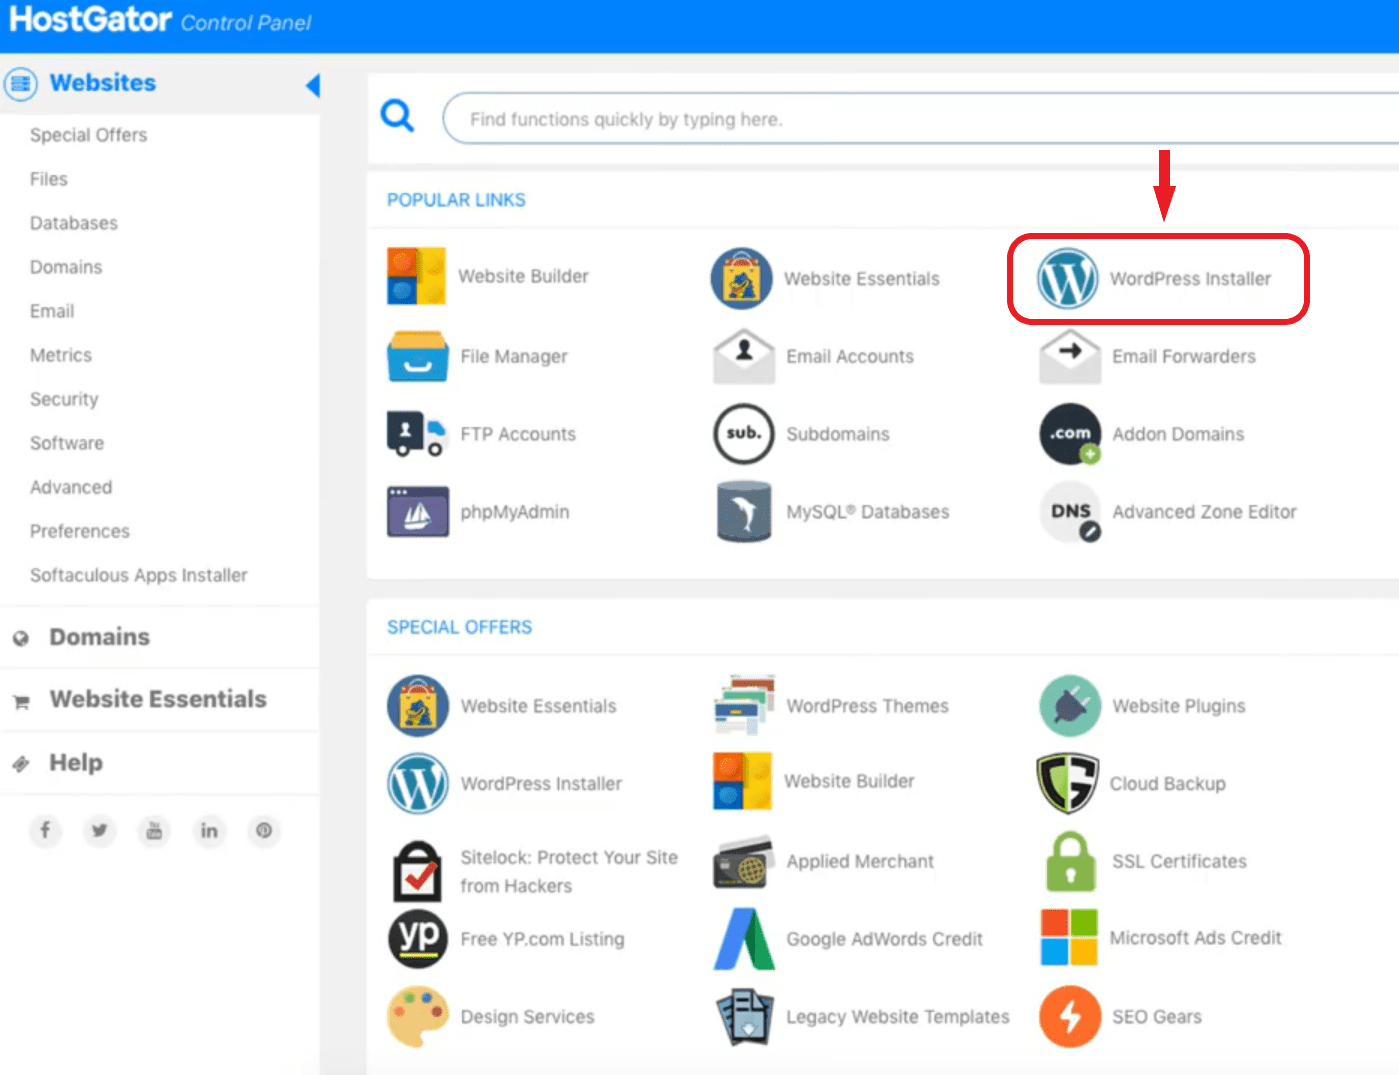The image size is (1399, 1075).
Task: Click the Subdomains sub. icon
Action: [744, 434]
